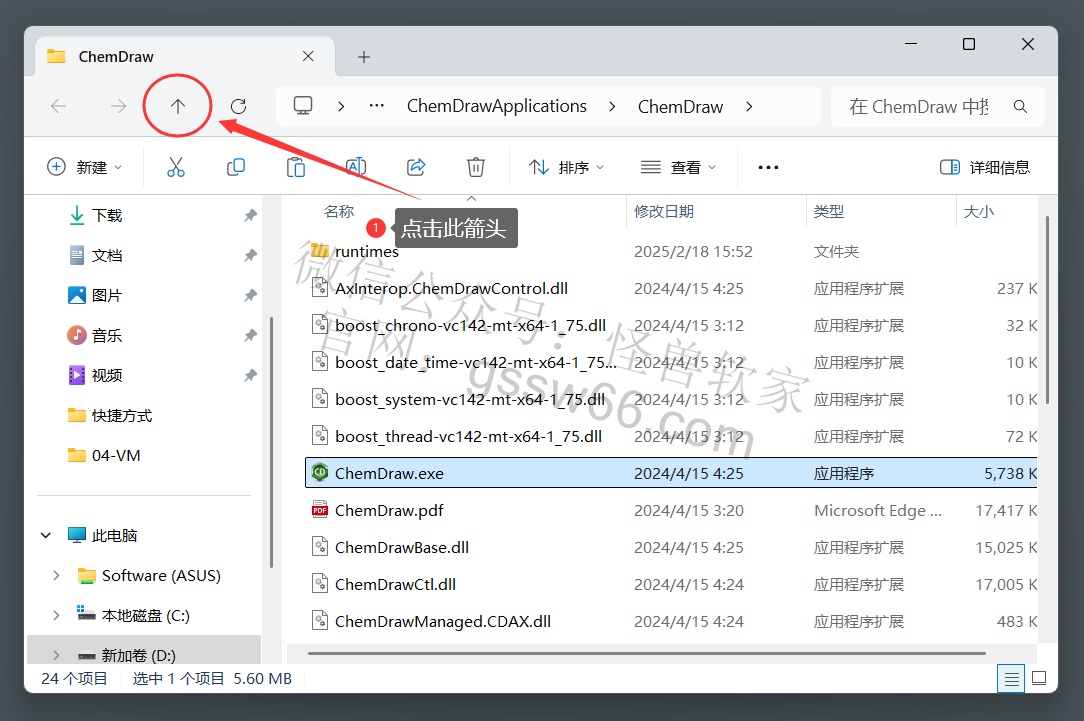
Task: Open Pictures in the sidebar
Action: [95, 296]
